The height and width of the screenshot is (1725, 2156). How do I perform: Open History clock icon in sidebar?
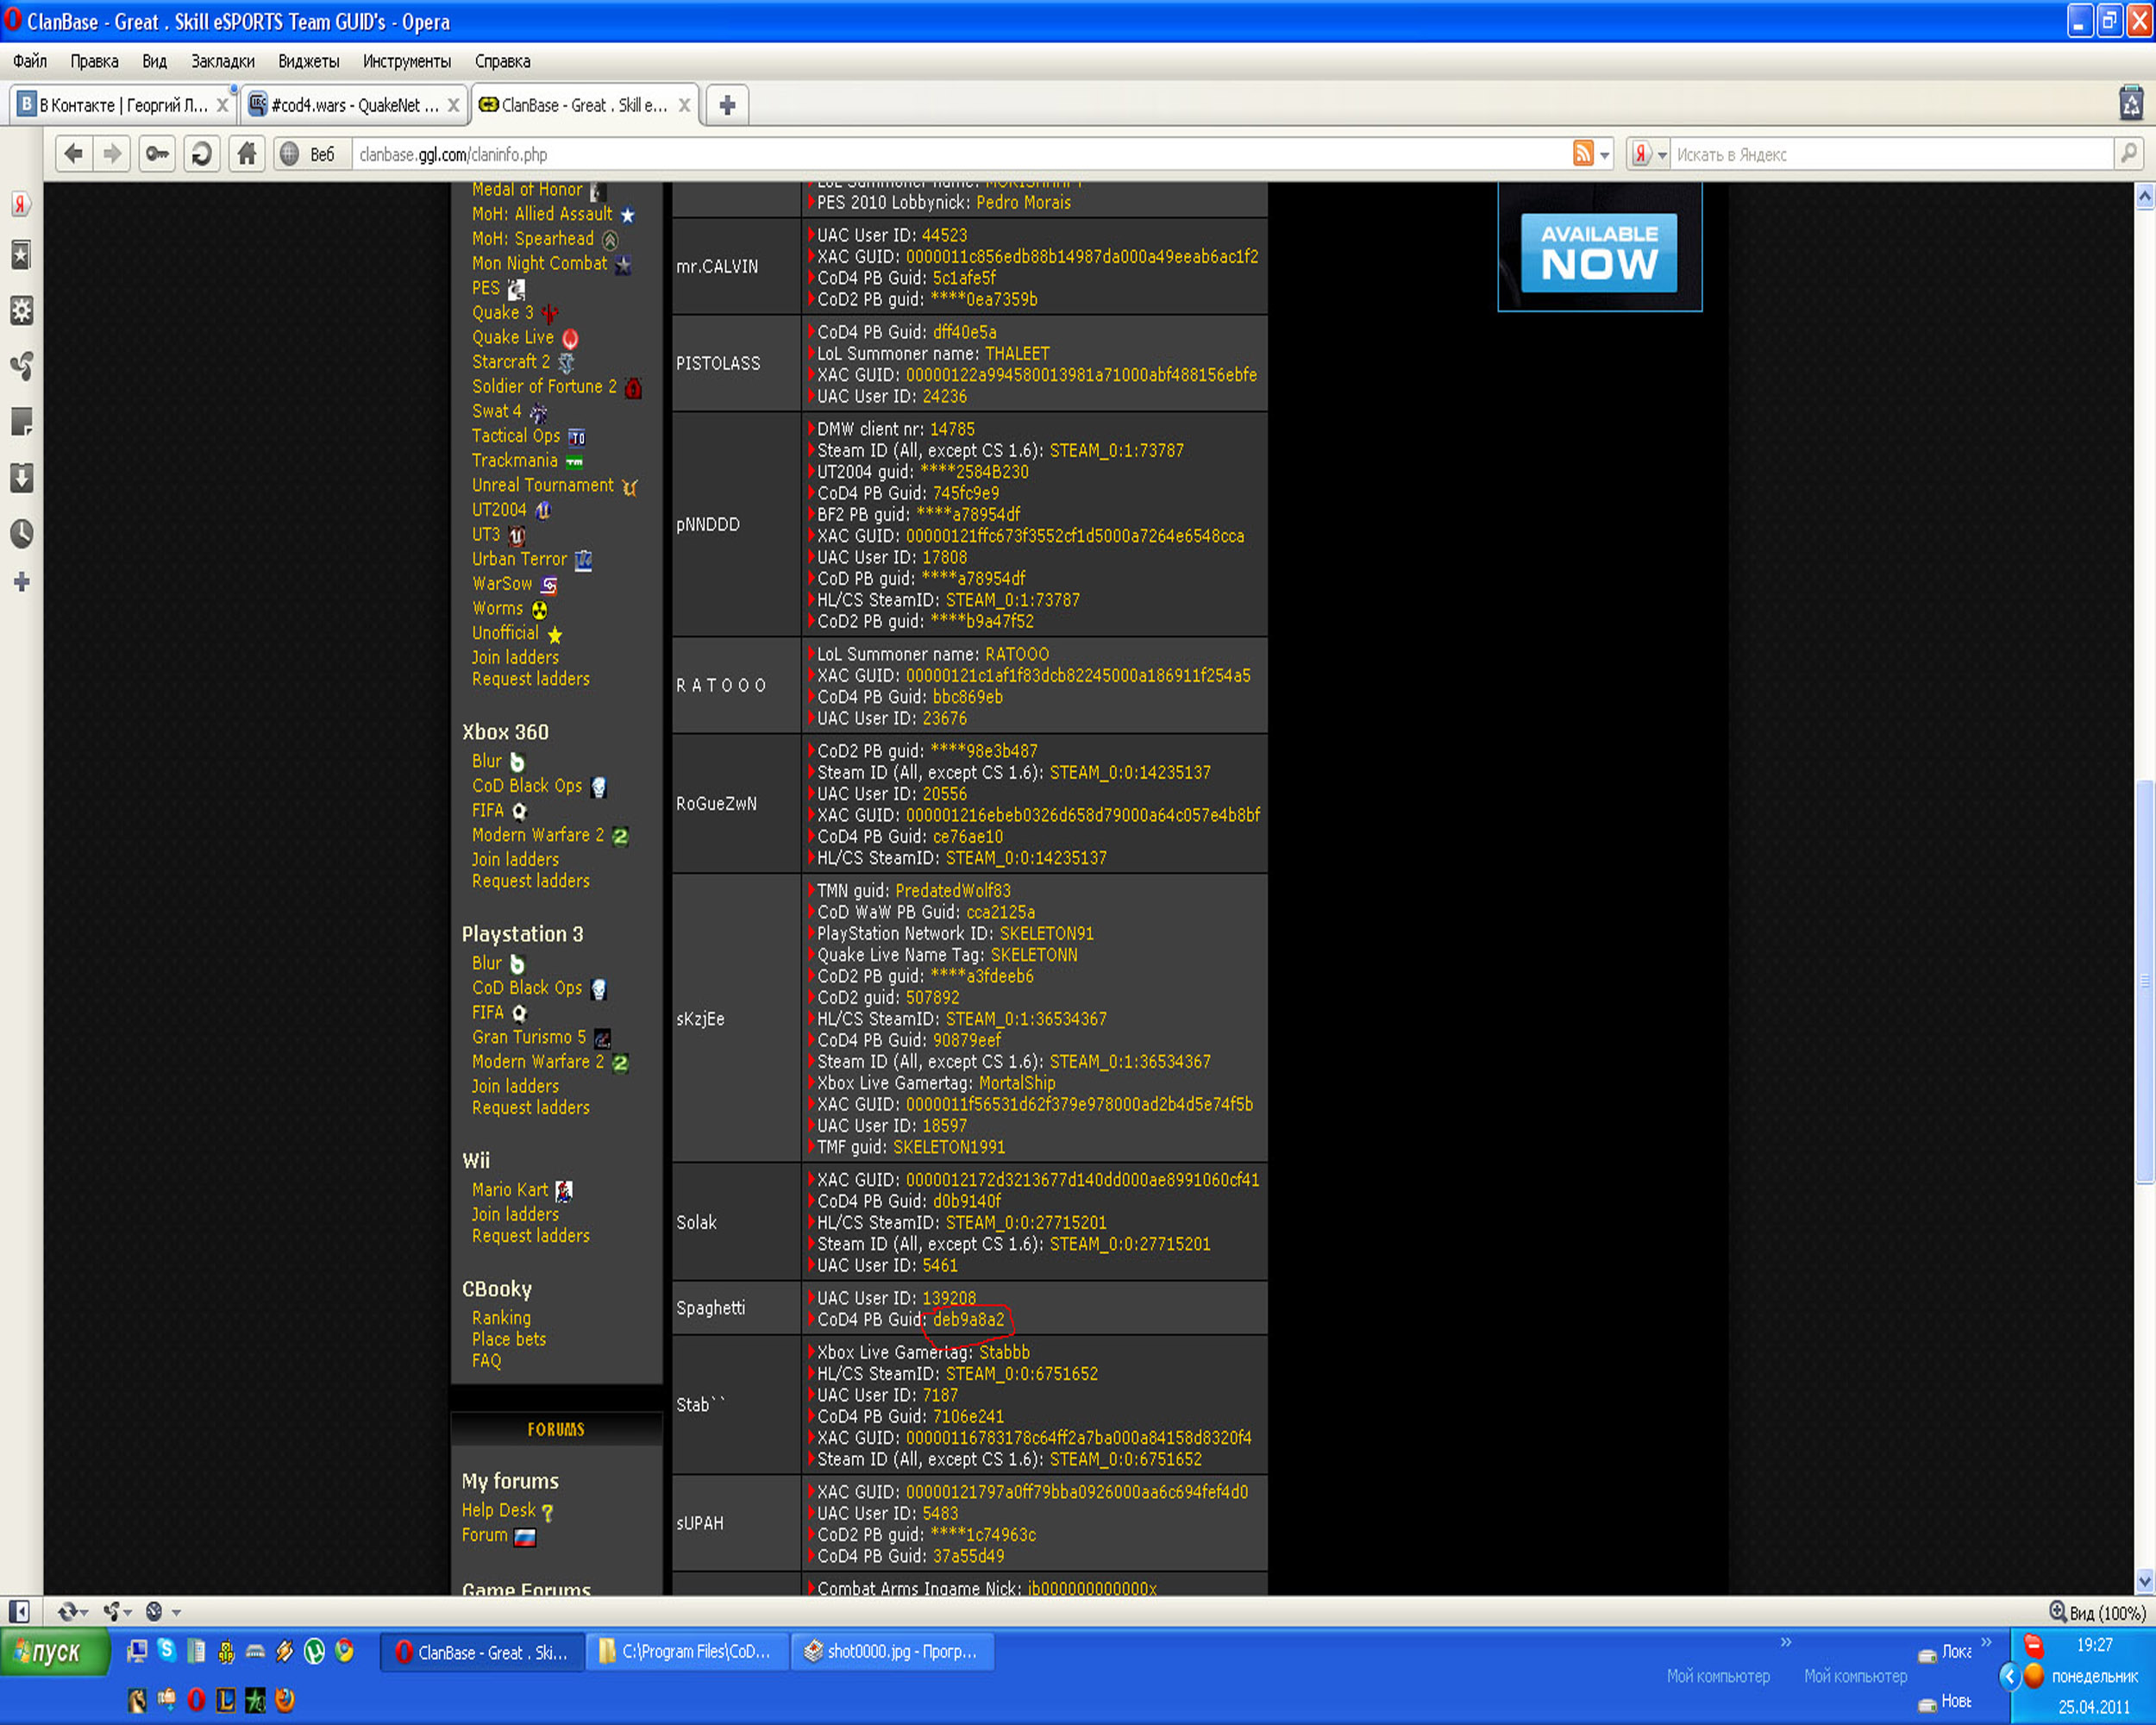[x=21, y=533]
